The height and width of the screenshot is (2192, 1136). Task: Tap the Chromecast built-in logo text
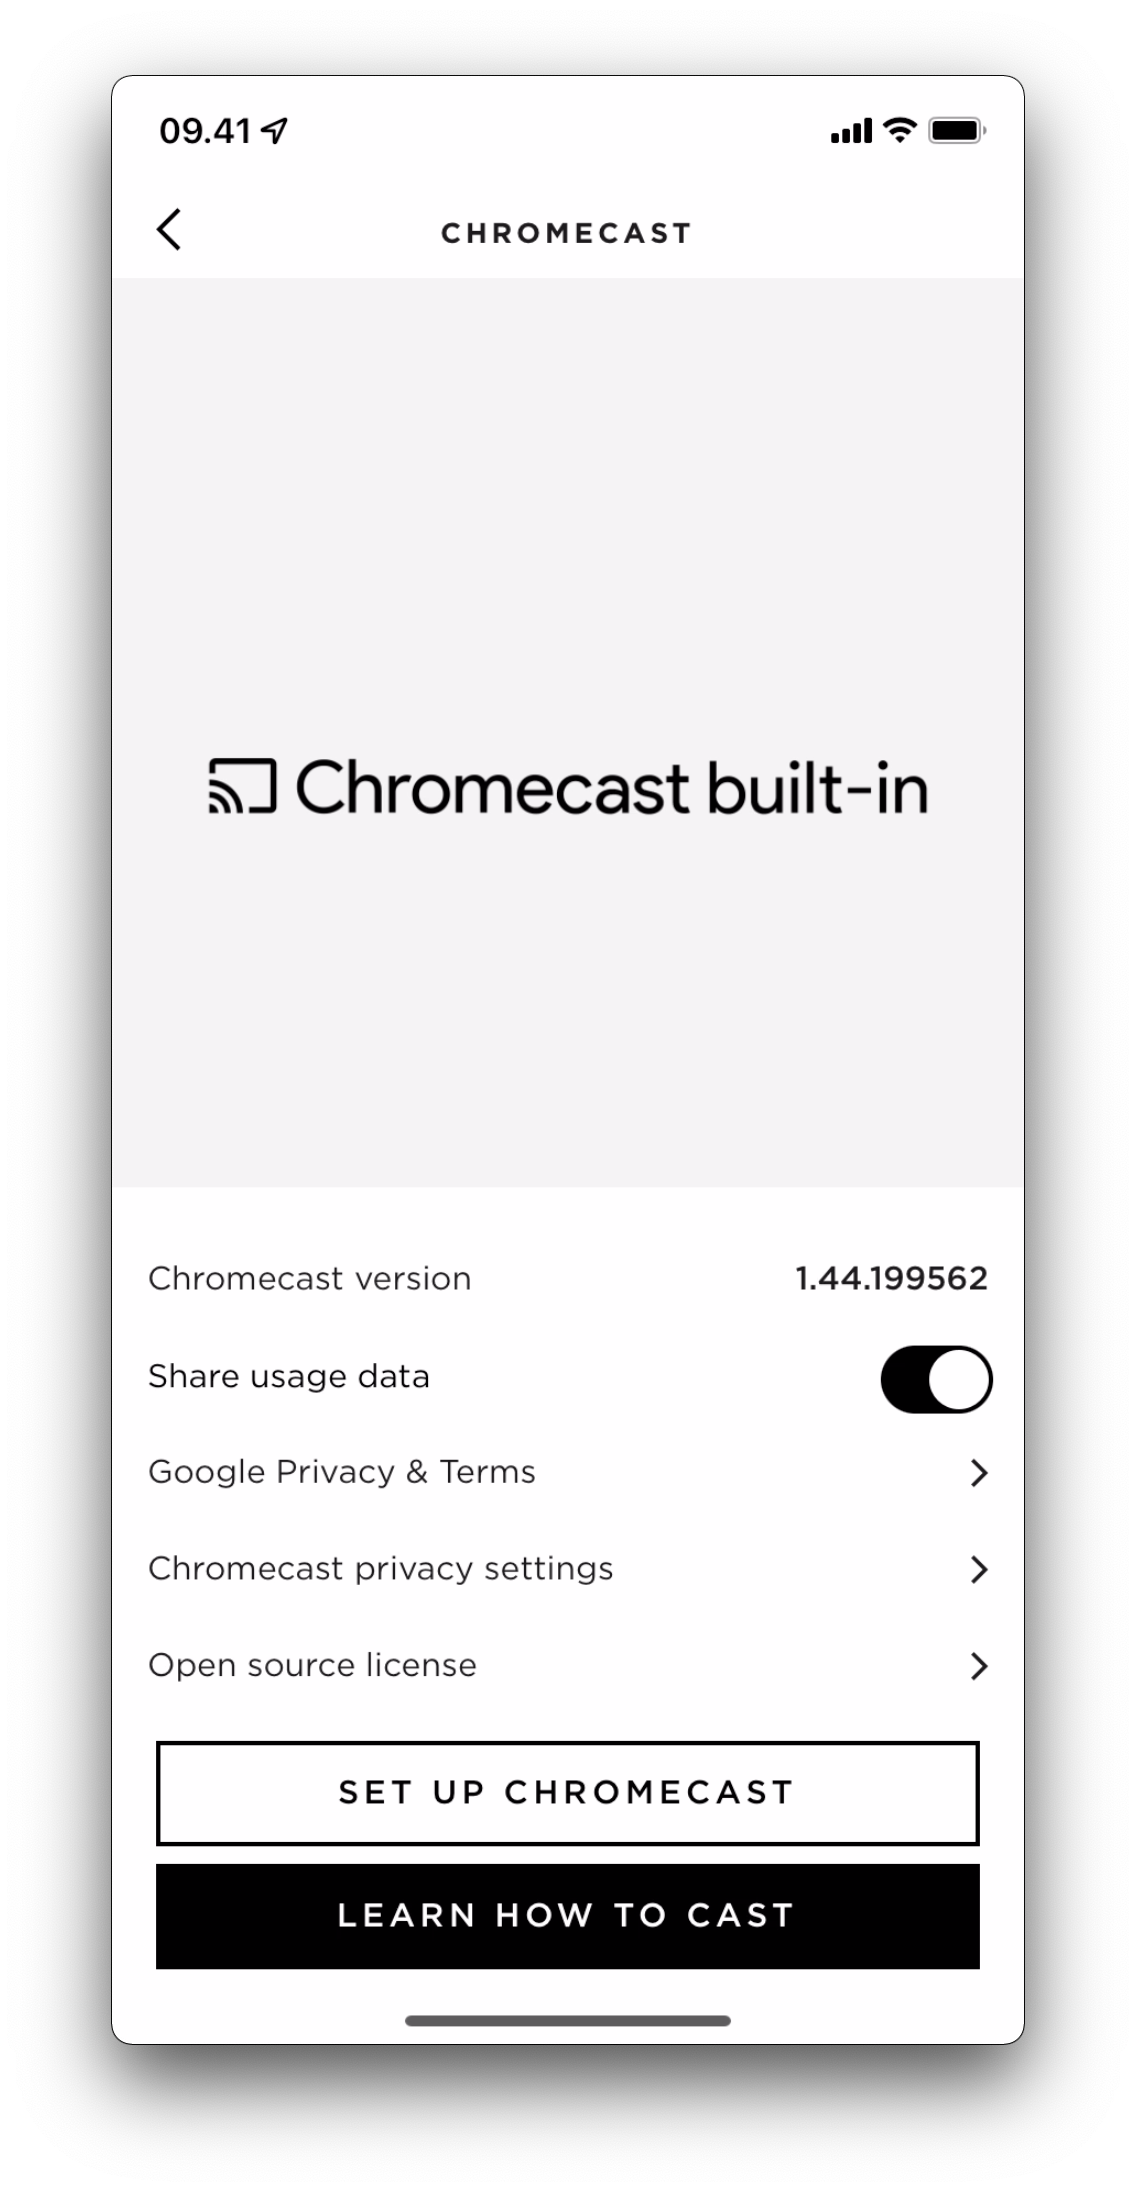[611, 787]
